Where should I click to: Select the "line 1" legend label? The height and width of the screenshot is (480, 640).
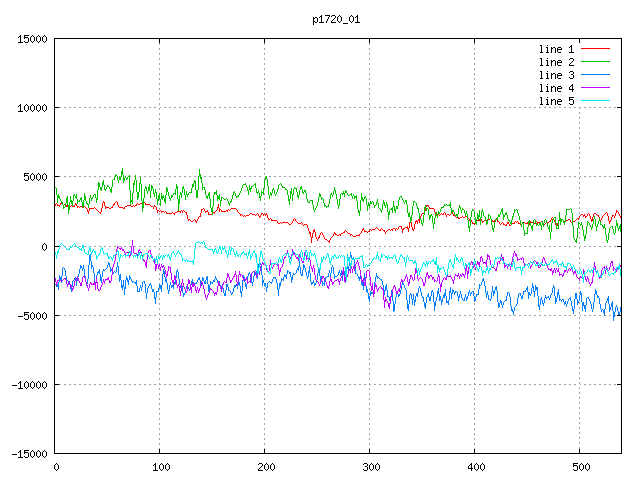pyautogui.click(x=557, y=48)
